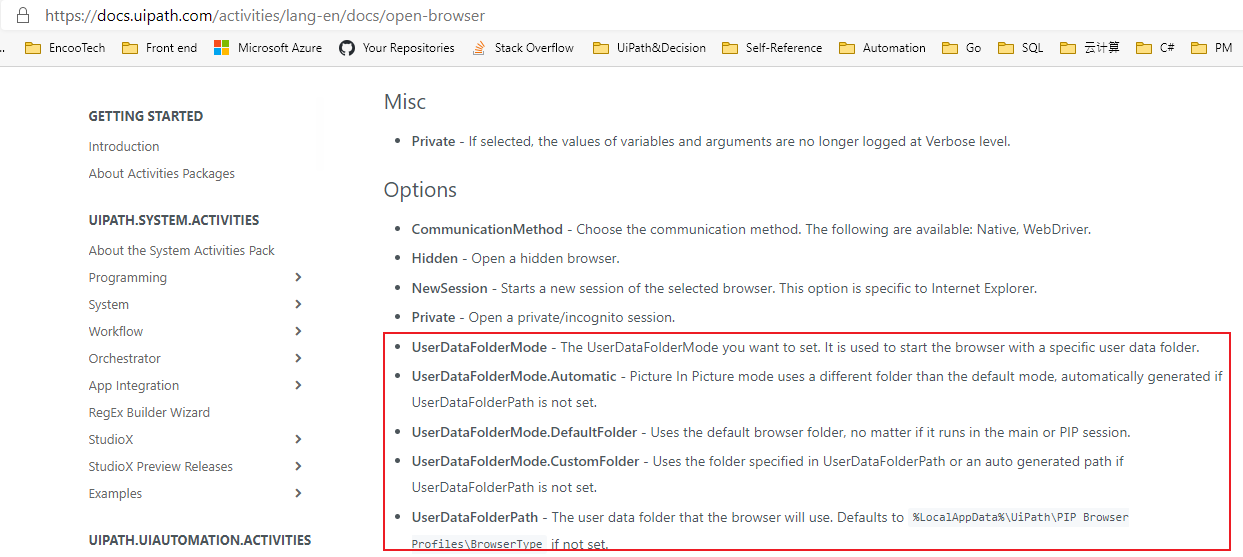Open Stack Overflow bookmark

[523, 47]
